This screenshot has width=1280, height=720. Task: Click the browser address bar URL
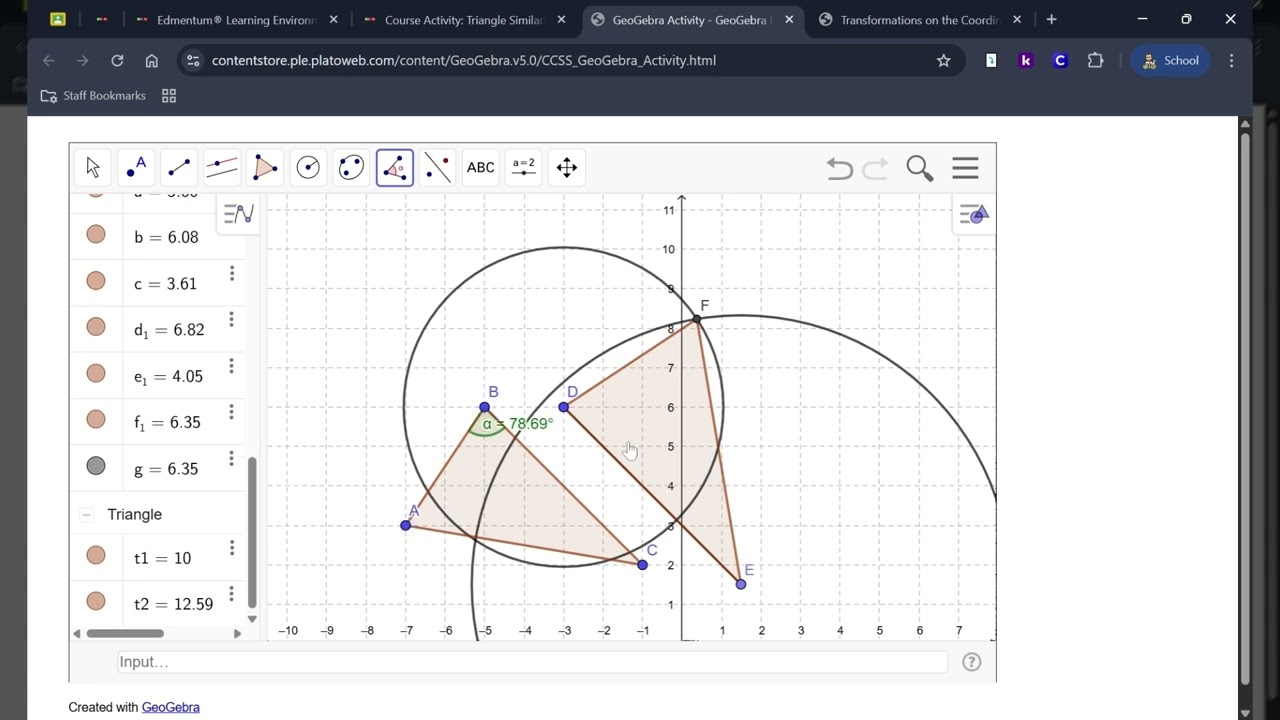click(x=464, y=61)
